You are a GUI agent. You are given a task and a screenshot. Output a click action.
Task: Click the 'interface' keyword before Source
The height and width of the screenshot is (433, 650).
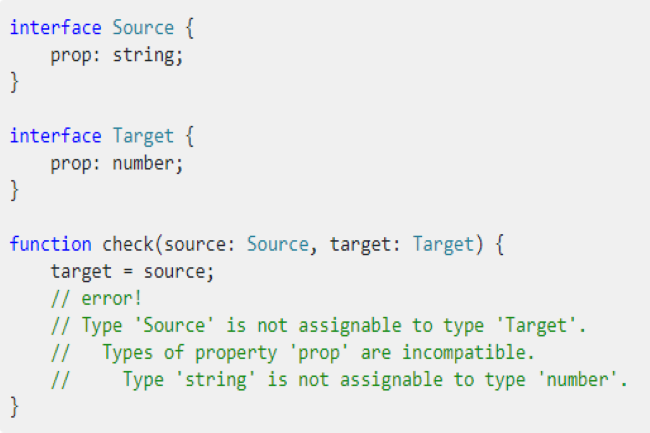point(56,28)
